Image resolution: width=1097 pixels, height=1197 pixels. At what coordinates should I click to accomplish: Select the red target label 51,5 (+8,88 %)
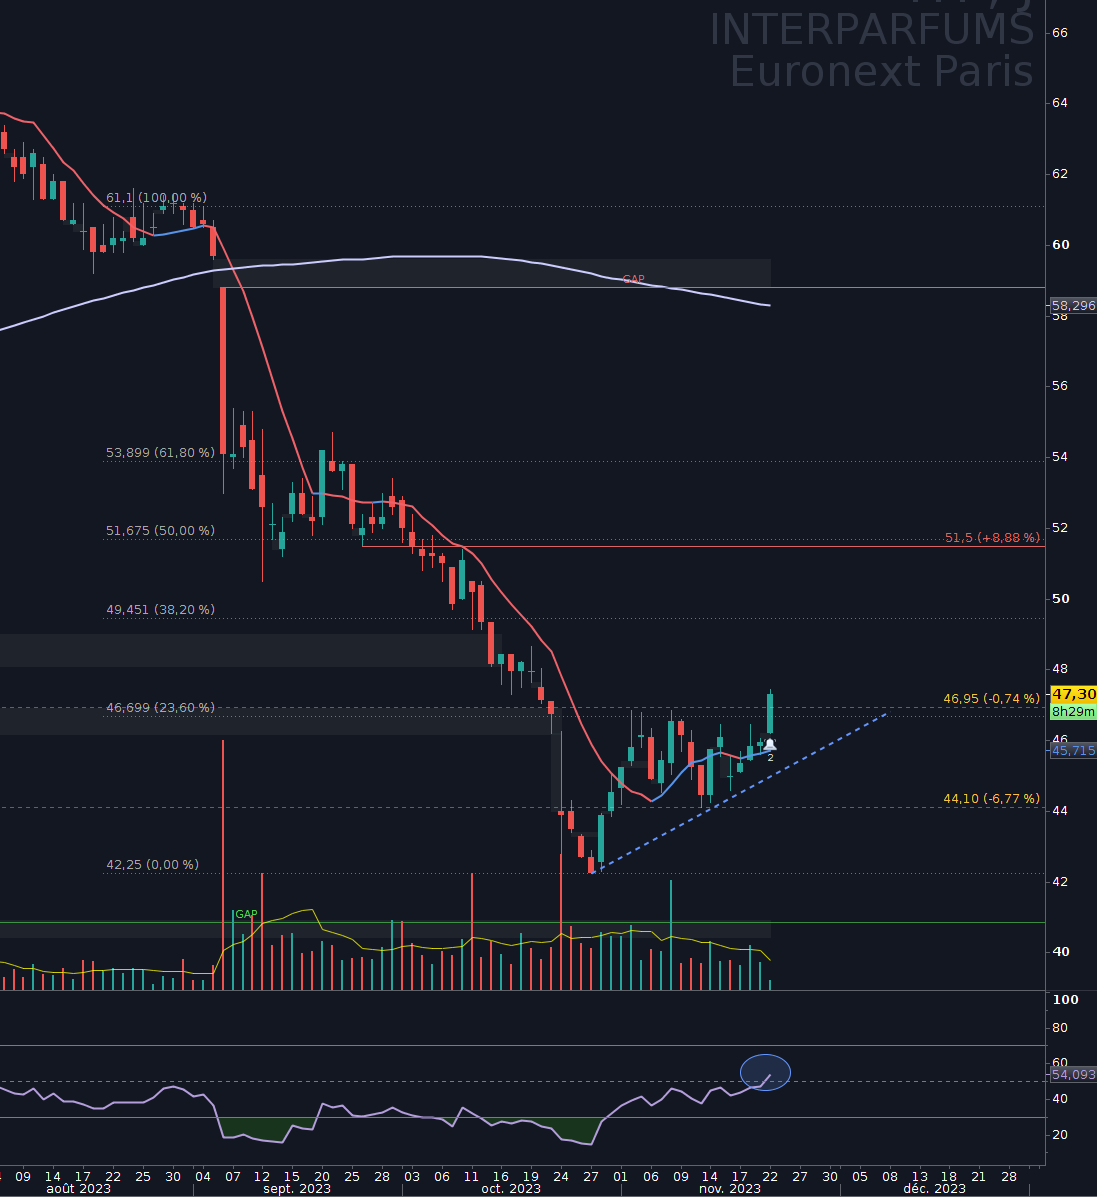(992, 538)
